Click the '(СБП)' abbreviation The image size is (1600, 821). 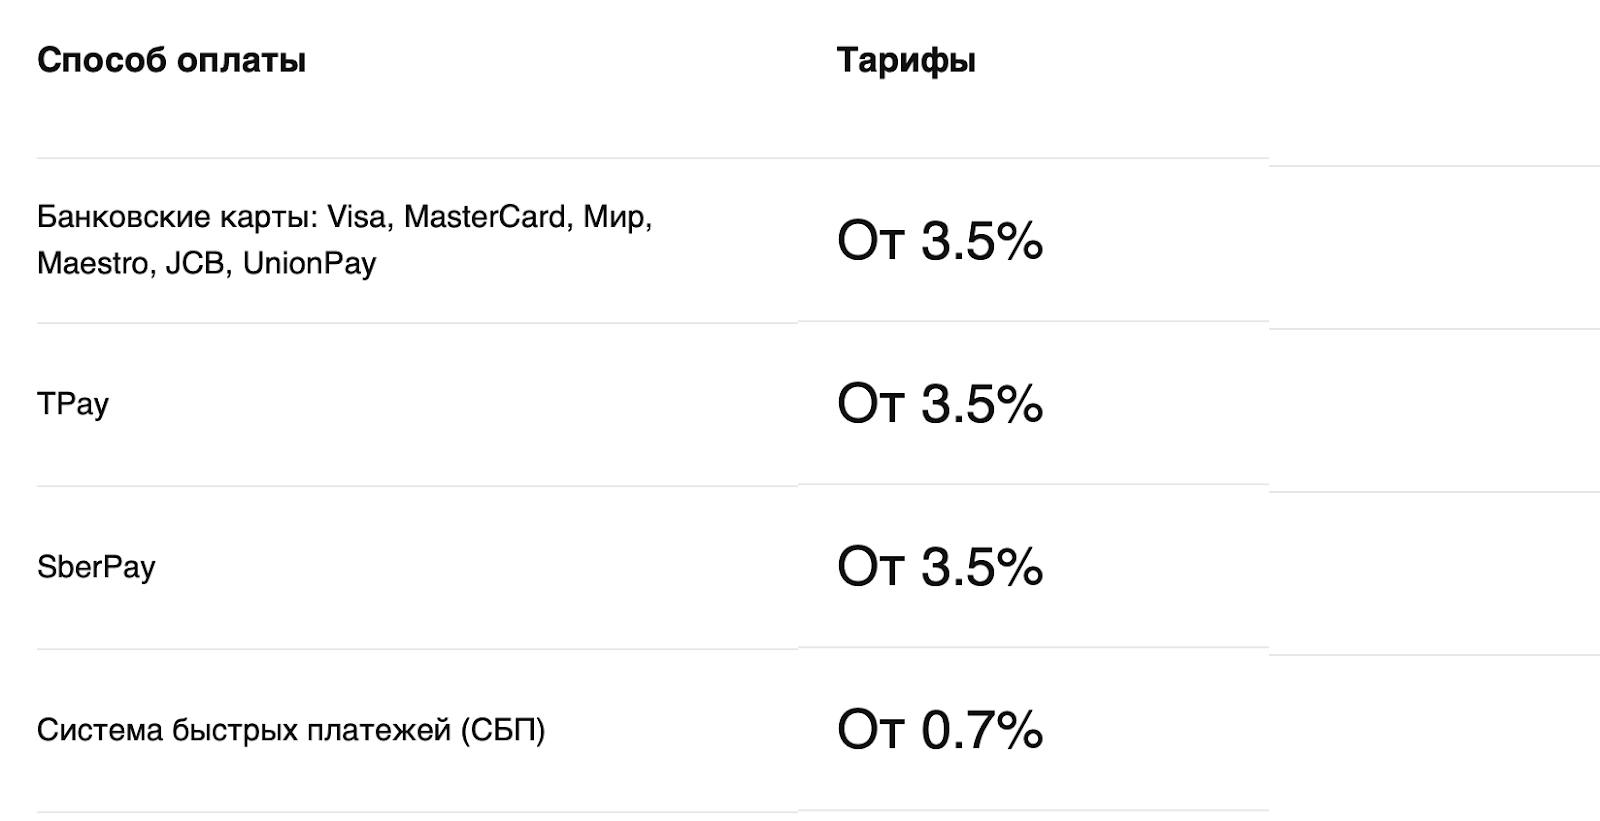503,731
